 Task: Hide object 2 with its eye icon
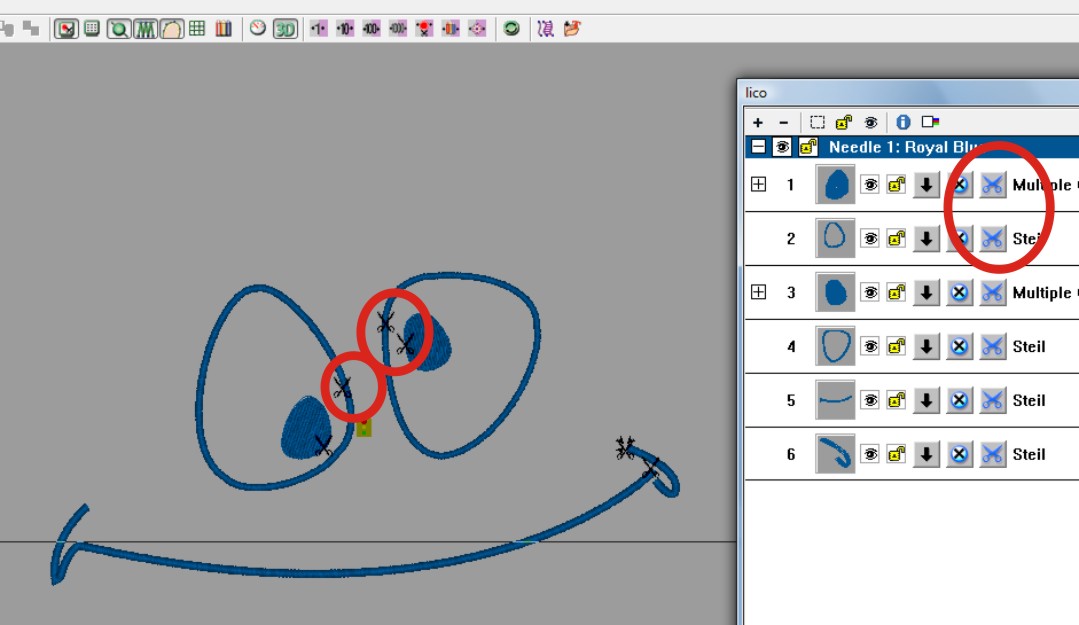click(x=870, y=239)
